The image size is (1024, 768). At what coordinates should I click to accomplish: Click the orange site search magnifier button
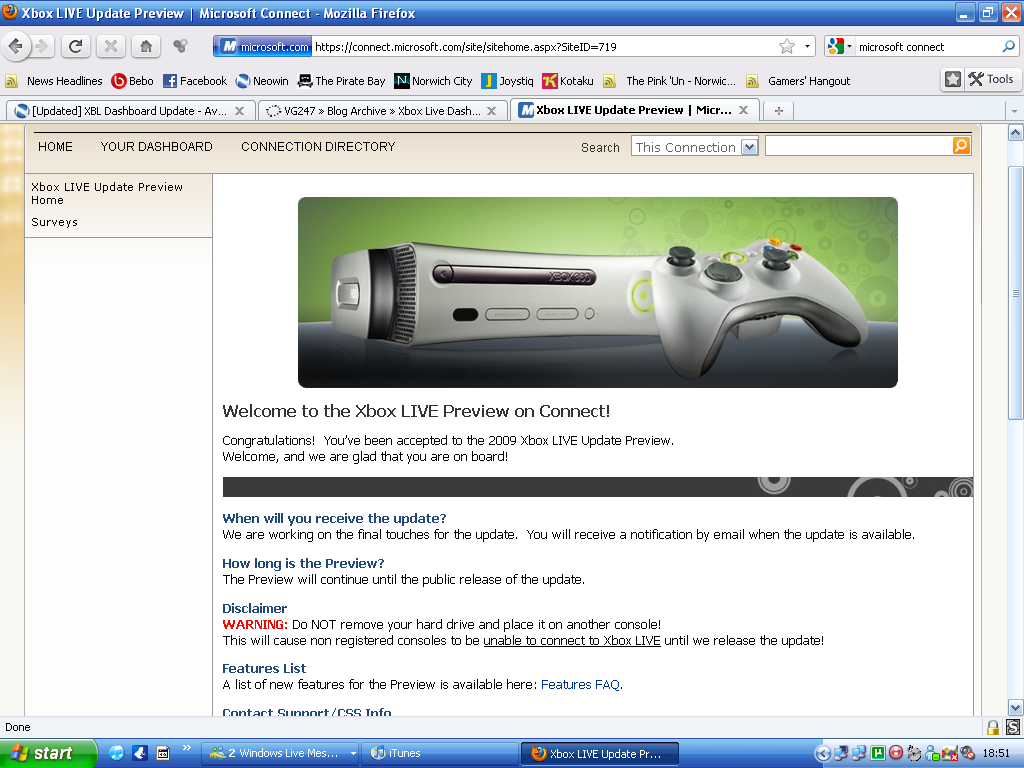pyautogui.click(x=961, y=146)
